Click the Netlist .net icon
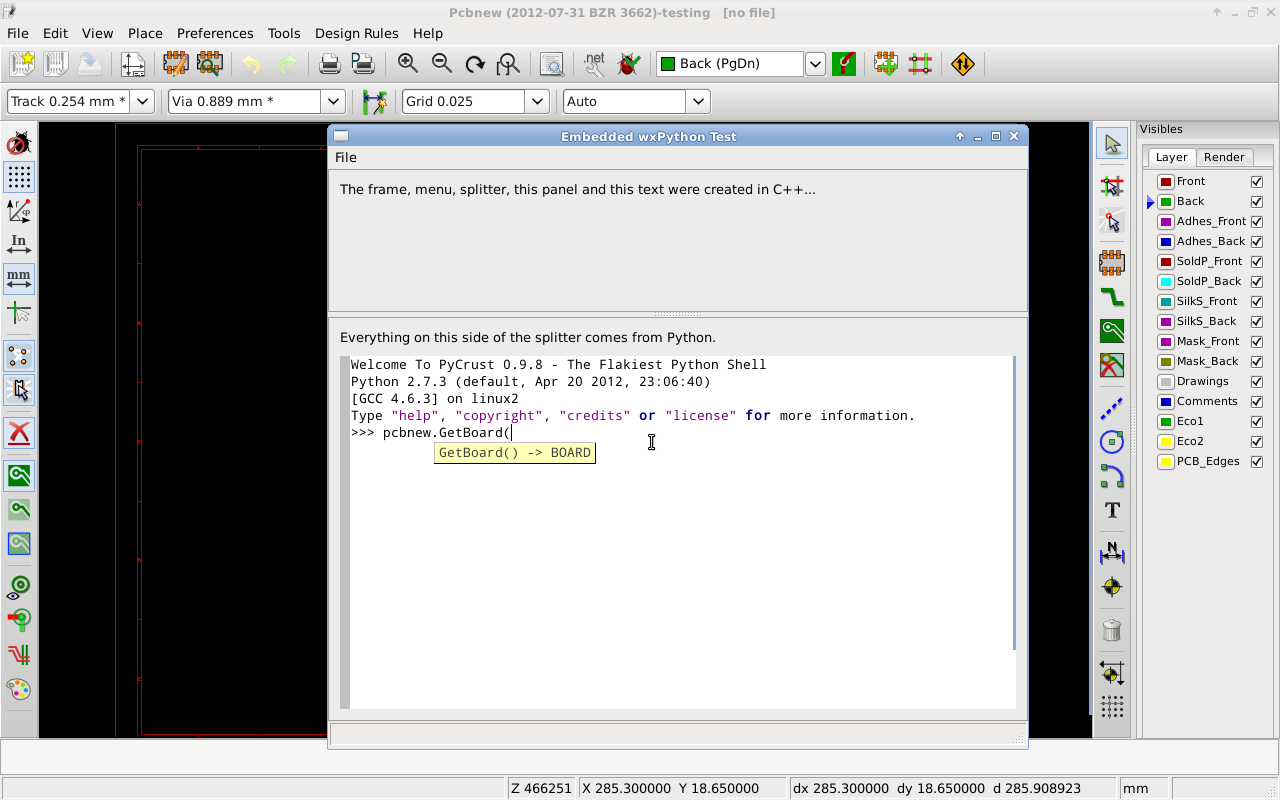The height and width of the screenshot is (800, 1280). (x=594, y=64)
